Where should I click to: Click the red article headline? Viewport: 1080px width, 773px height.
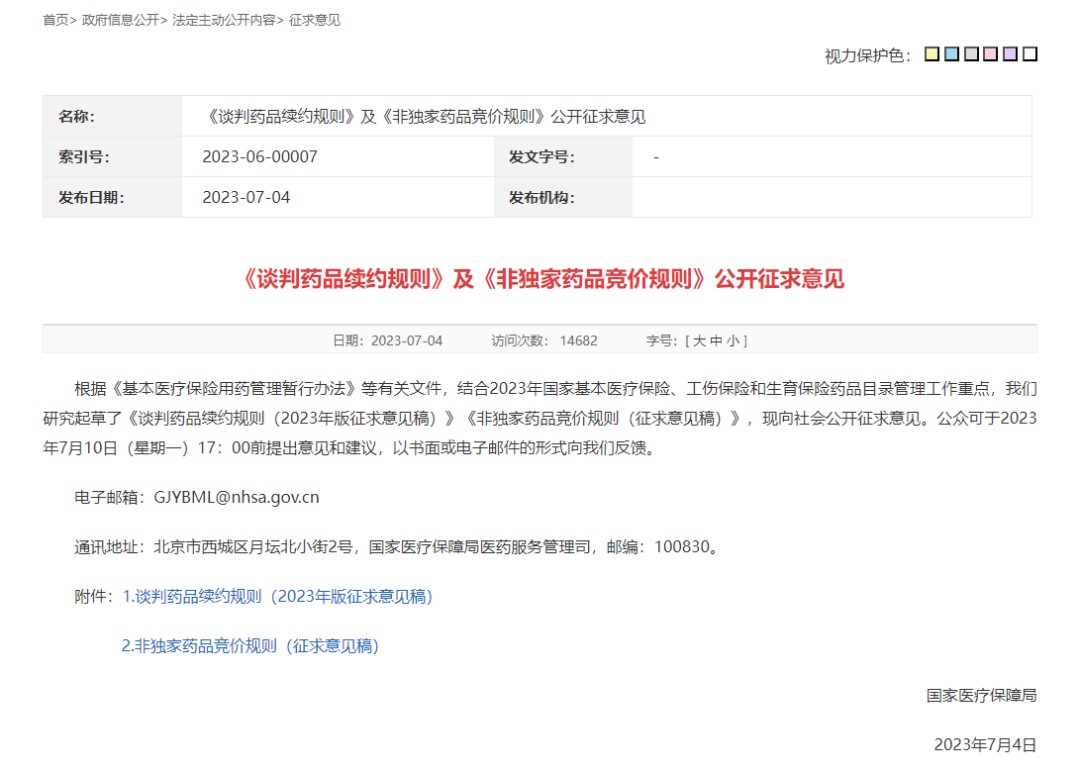tap(543, 279)
